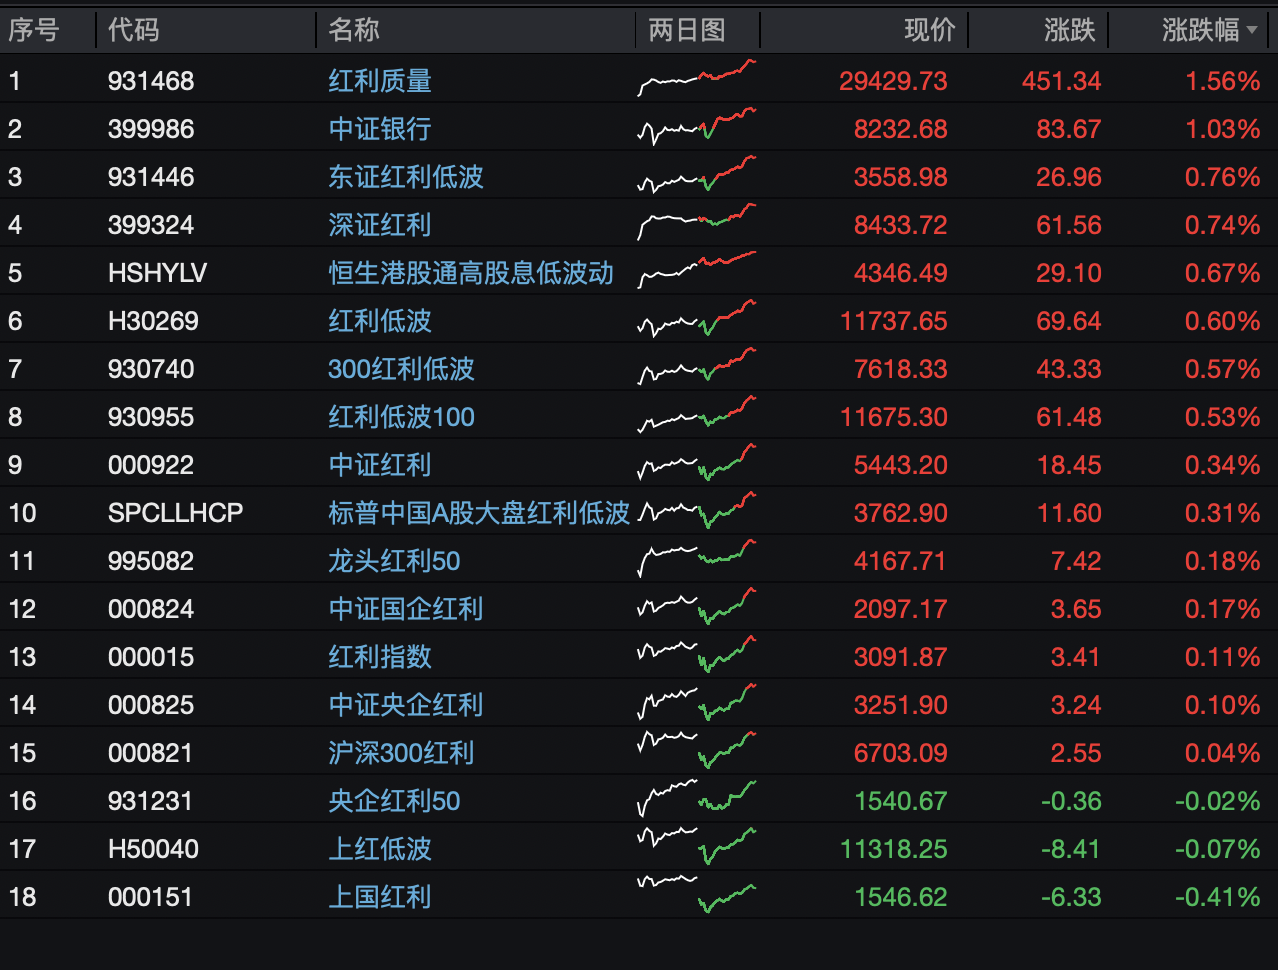Click price 1540.67
The height and width of the screenshot is (970, 1278).
click(x=901, y=801)
